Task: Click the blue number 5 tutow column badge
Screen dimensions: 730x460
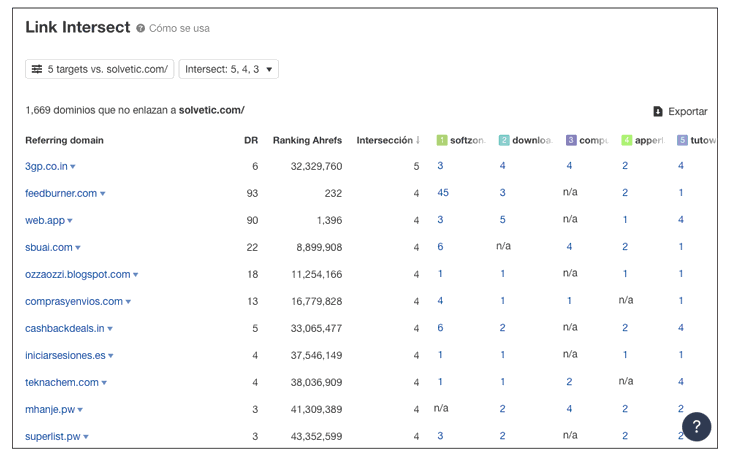Action: [x=682, y=140]
